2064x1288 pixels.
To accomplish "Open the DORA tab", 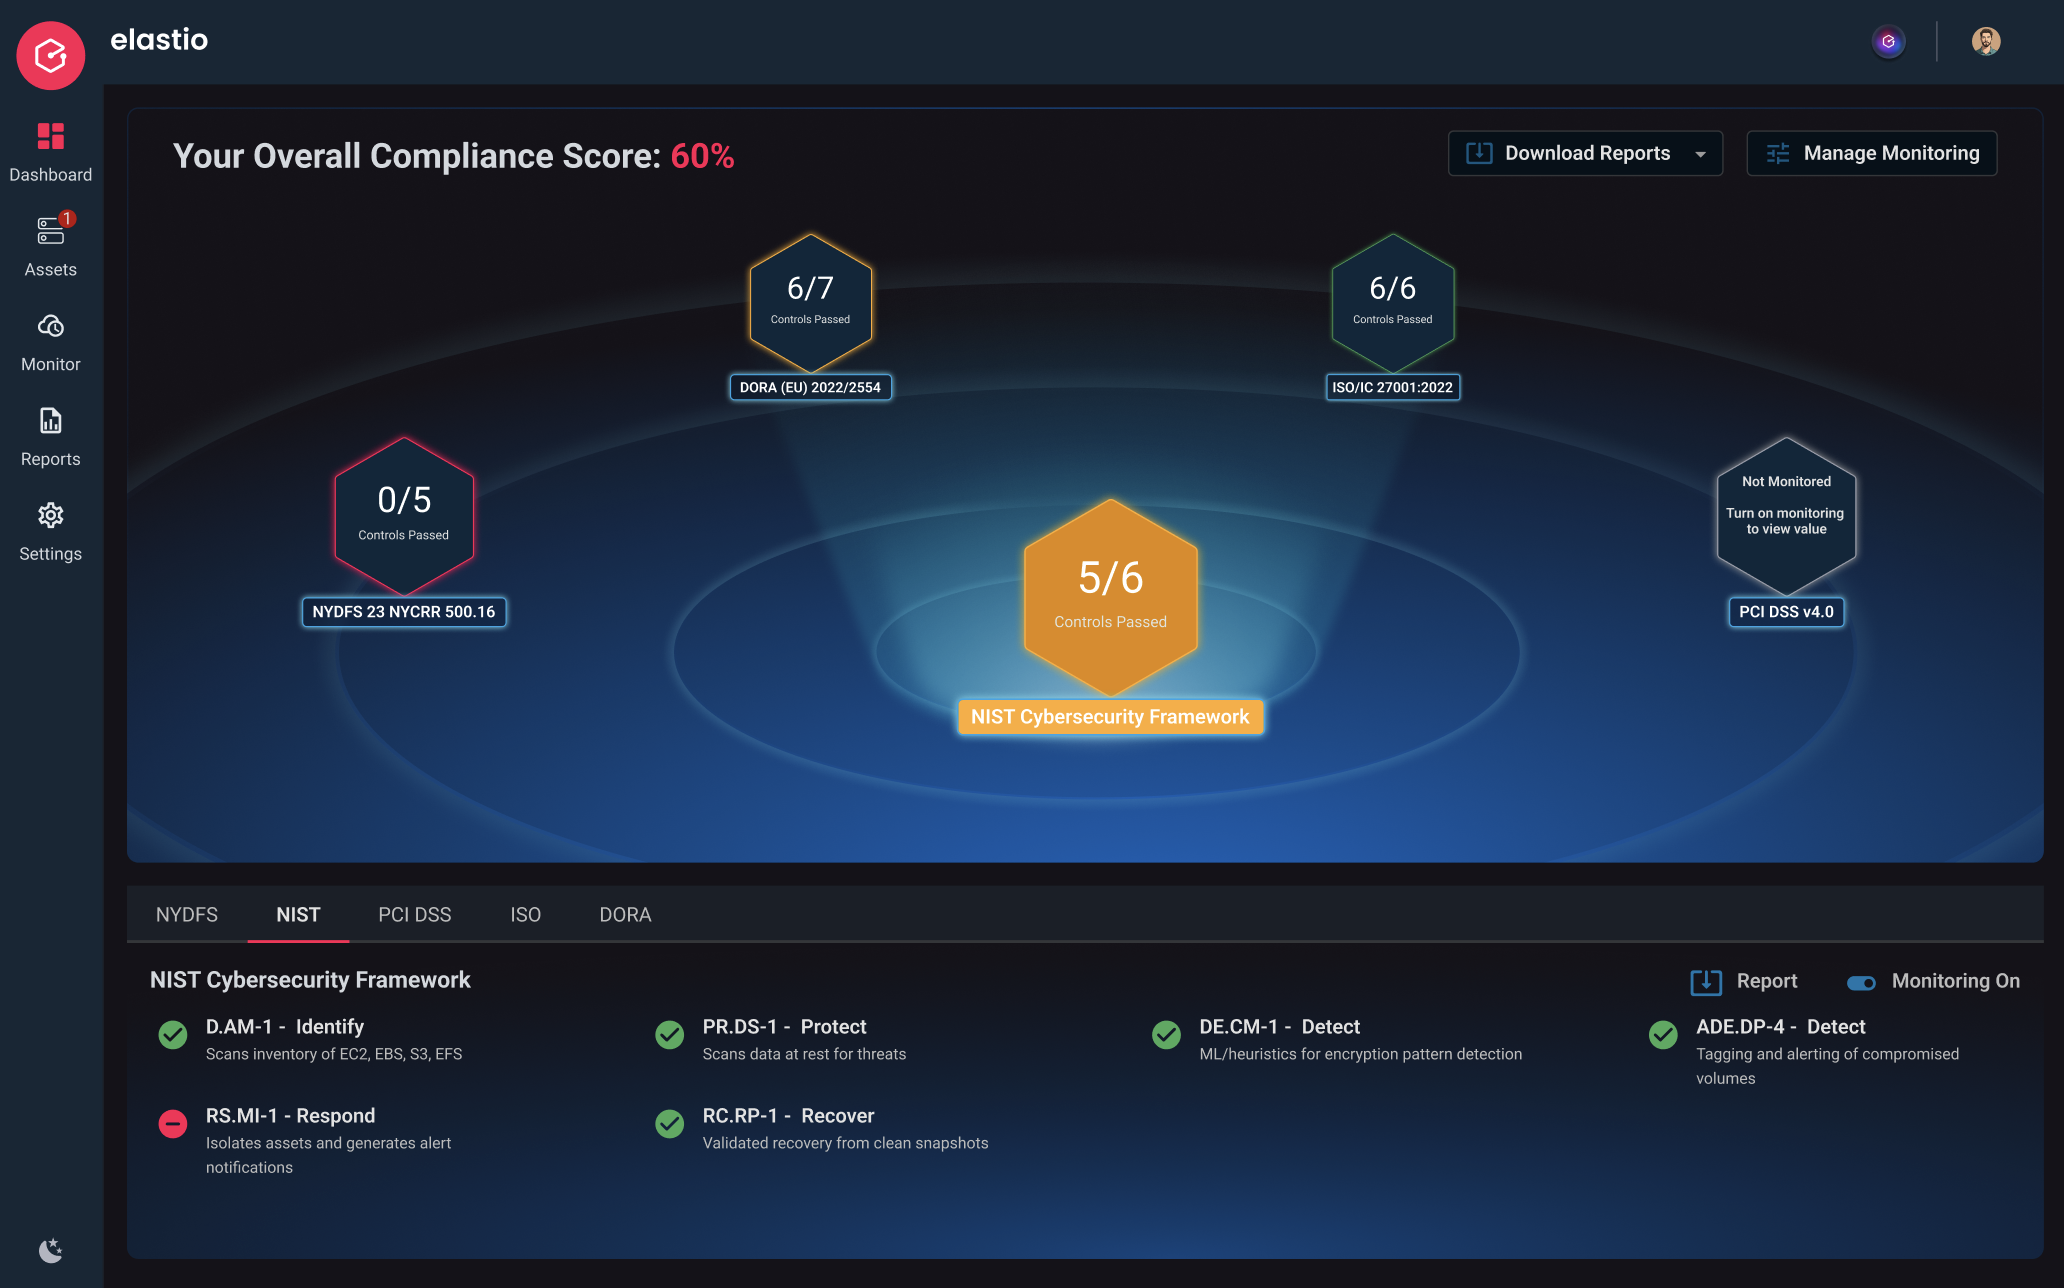I will pyautogui.click(x=625, y=914).
